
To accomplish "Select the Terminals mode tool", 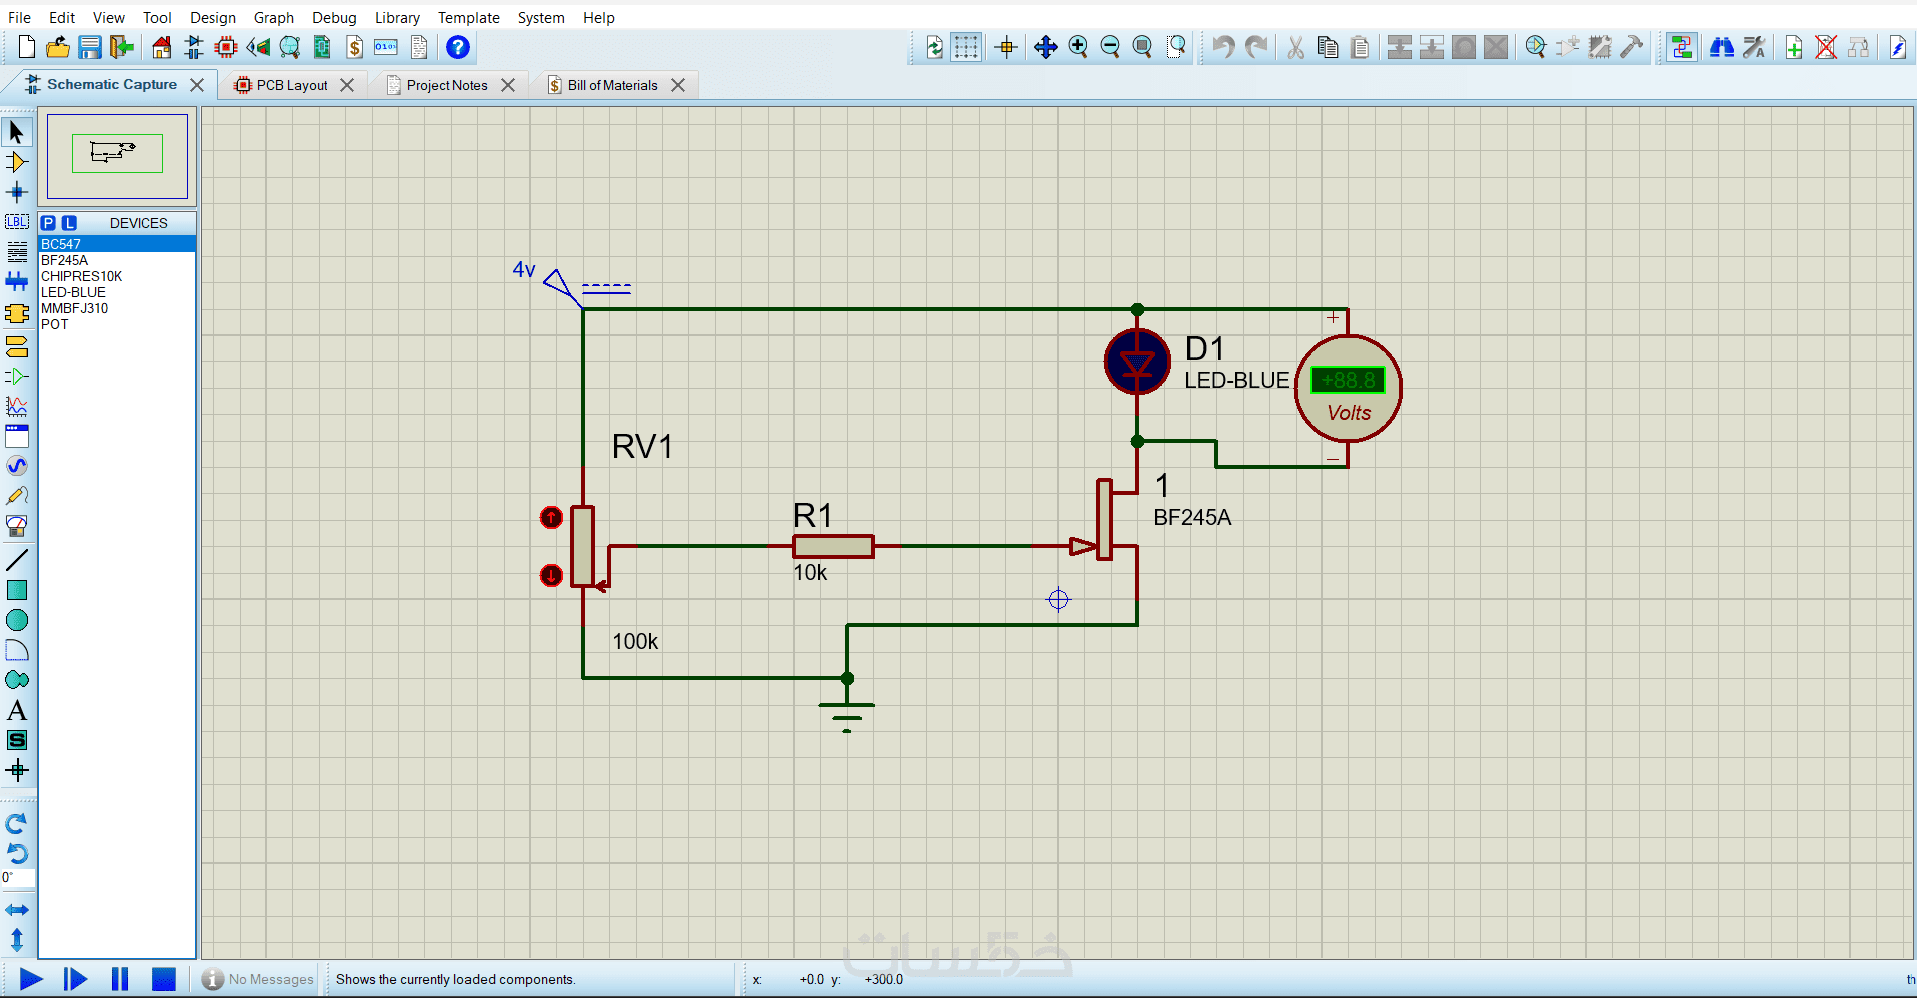I will coord(17,346).
